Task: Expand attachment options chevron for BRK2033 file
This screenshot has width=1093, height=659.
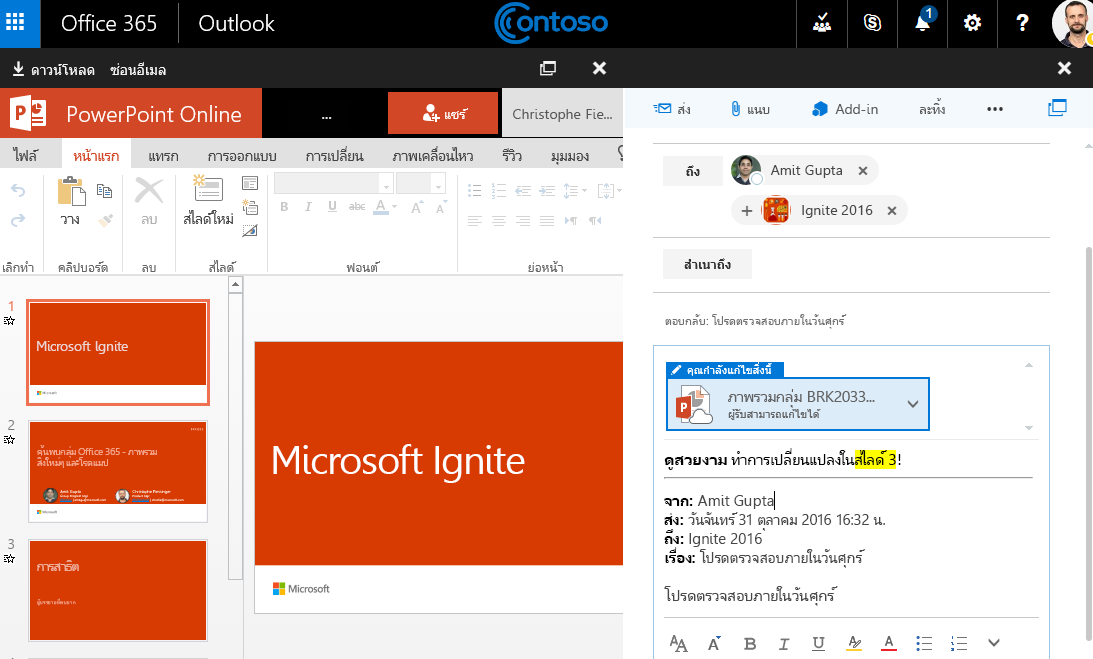Action: coord(912,404)
